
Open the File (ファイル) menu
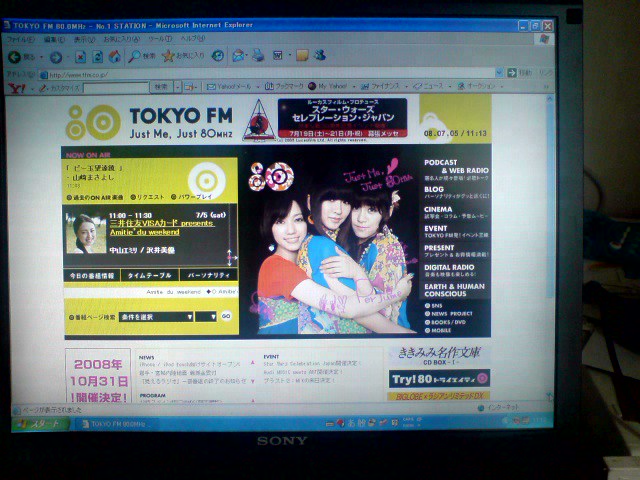click(x=21, y=40)
